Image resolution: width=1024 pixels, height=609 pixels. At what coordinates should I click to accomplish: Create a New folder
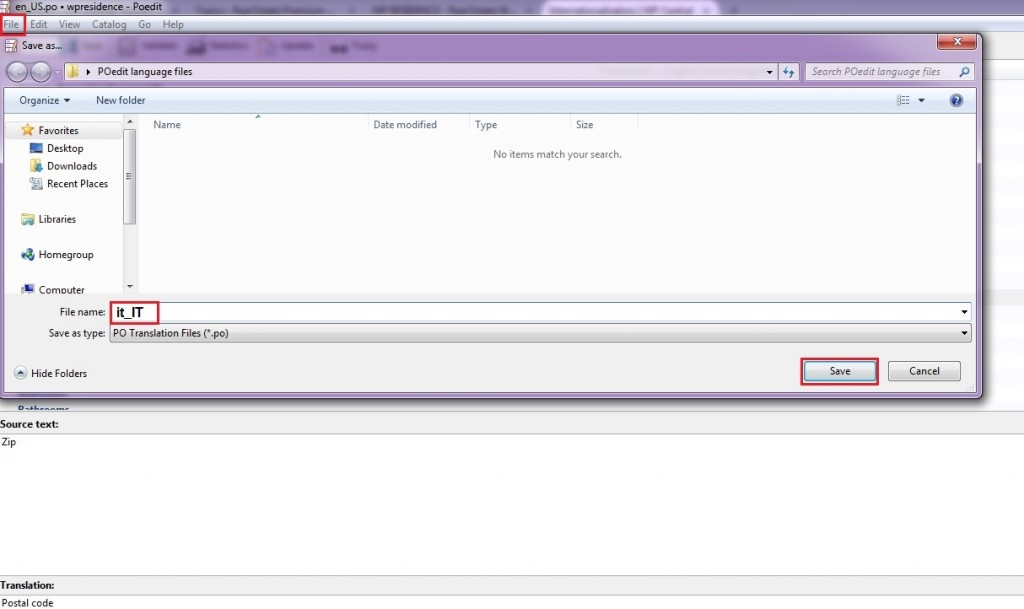click(121, 100)
